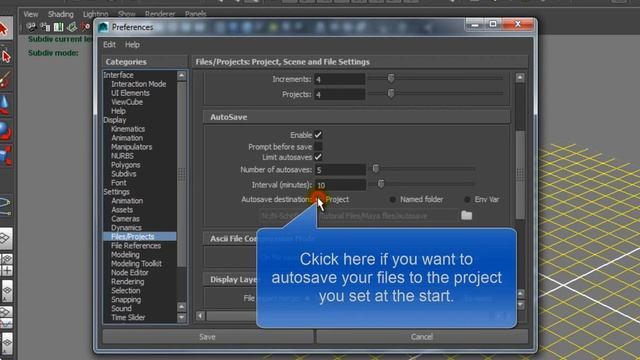Open the Edit menu in Preferences
The width and height of the screenshot is (640, 360).
(x=109, y=44)
